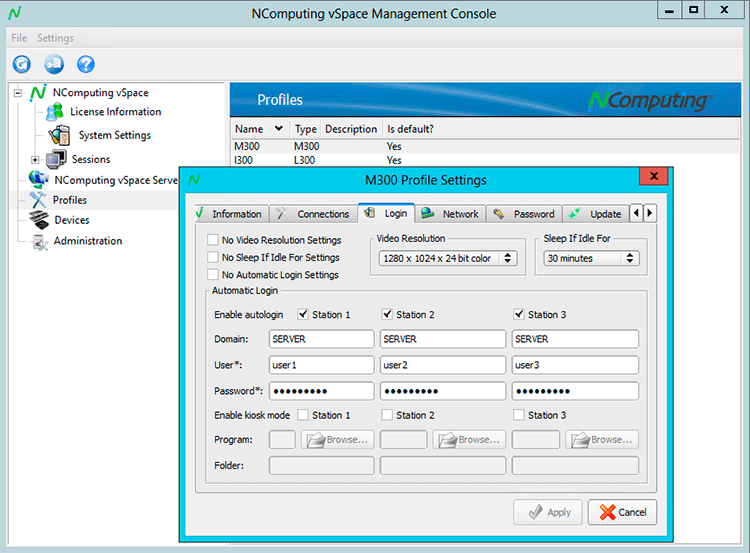750x553 pixels.
Task: Select Administration in the navigation tree
Action: (x=88, y=241)
